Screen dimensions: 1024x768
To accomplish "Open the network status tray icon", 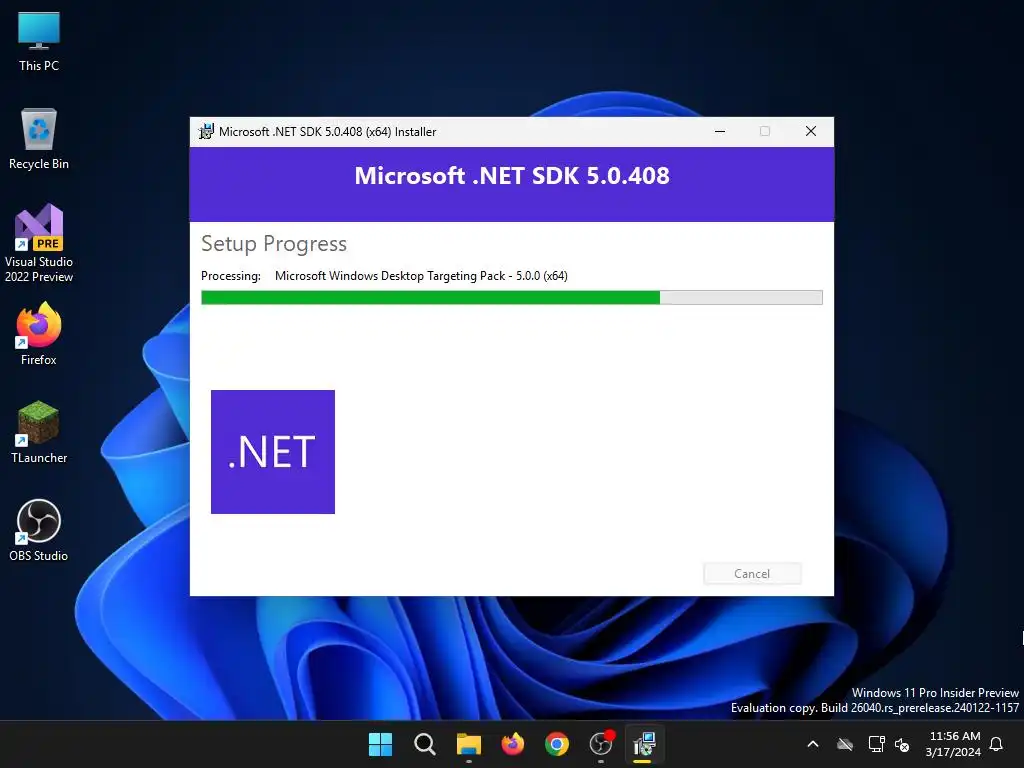I will click(x=876, y=744).
